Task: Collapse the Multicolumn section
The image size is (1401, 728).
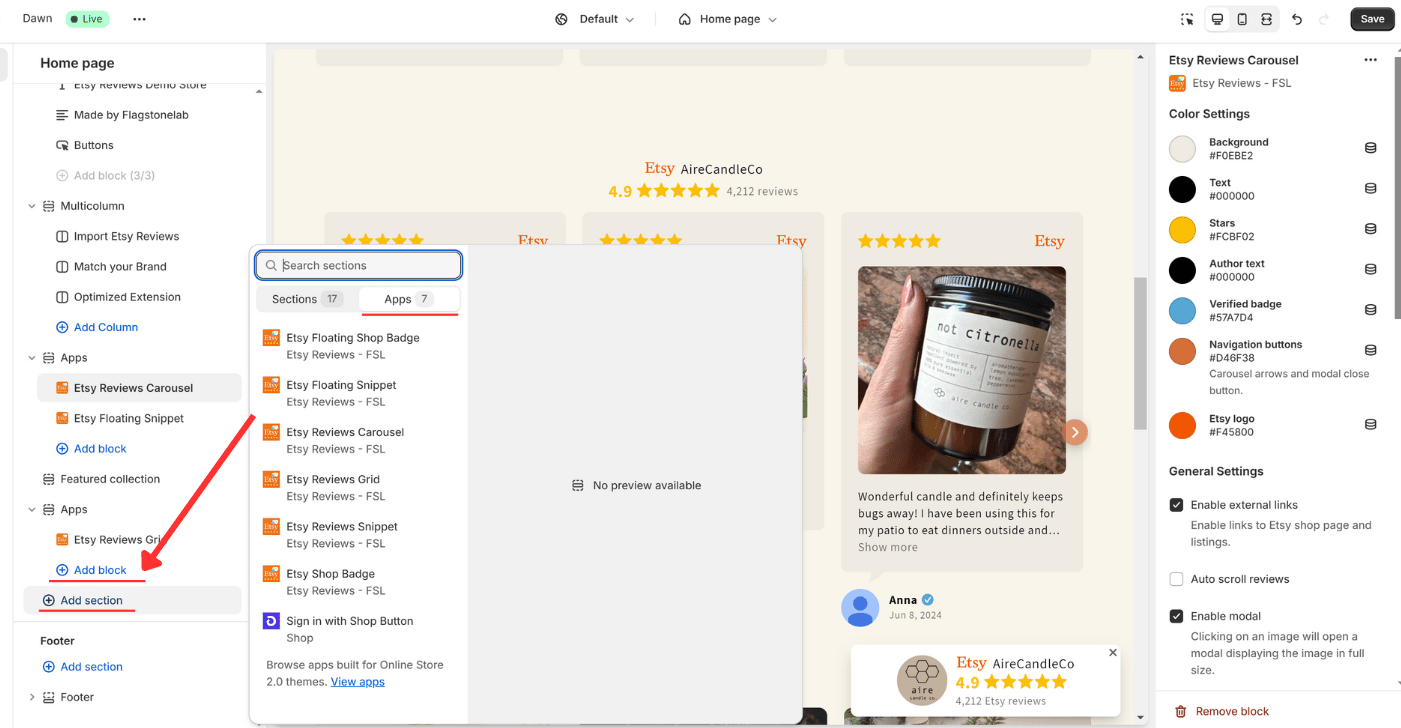Action: [x=31, y=206]
